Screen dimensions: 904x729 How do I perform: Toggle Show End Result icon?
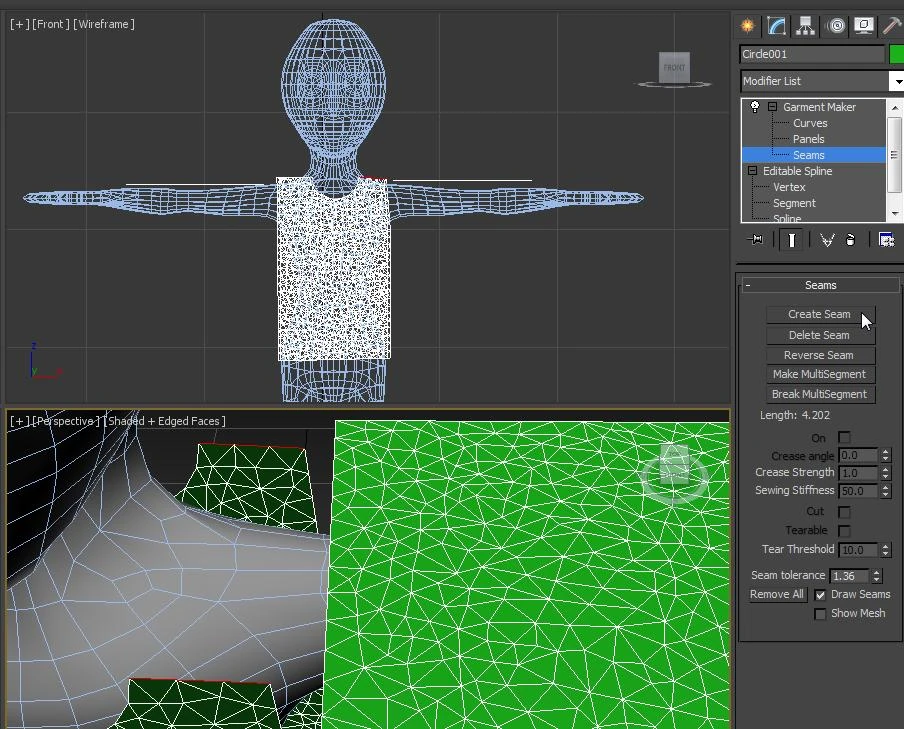click(x=791, y=240)
